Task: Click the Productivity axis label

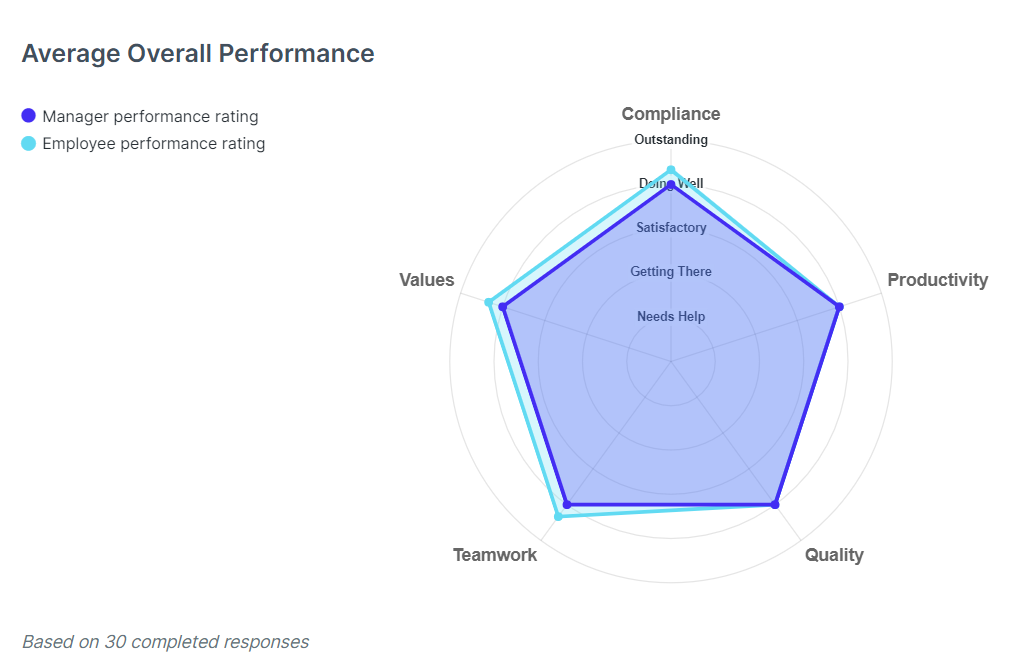Action: pos(937,280)
